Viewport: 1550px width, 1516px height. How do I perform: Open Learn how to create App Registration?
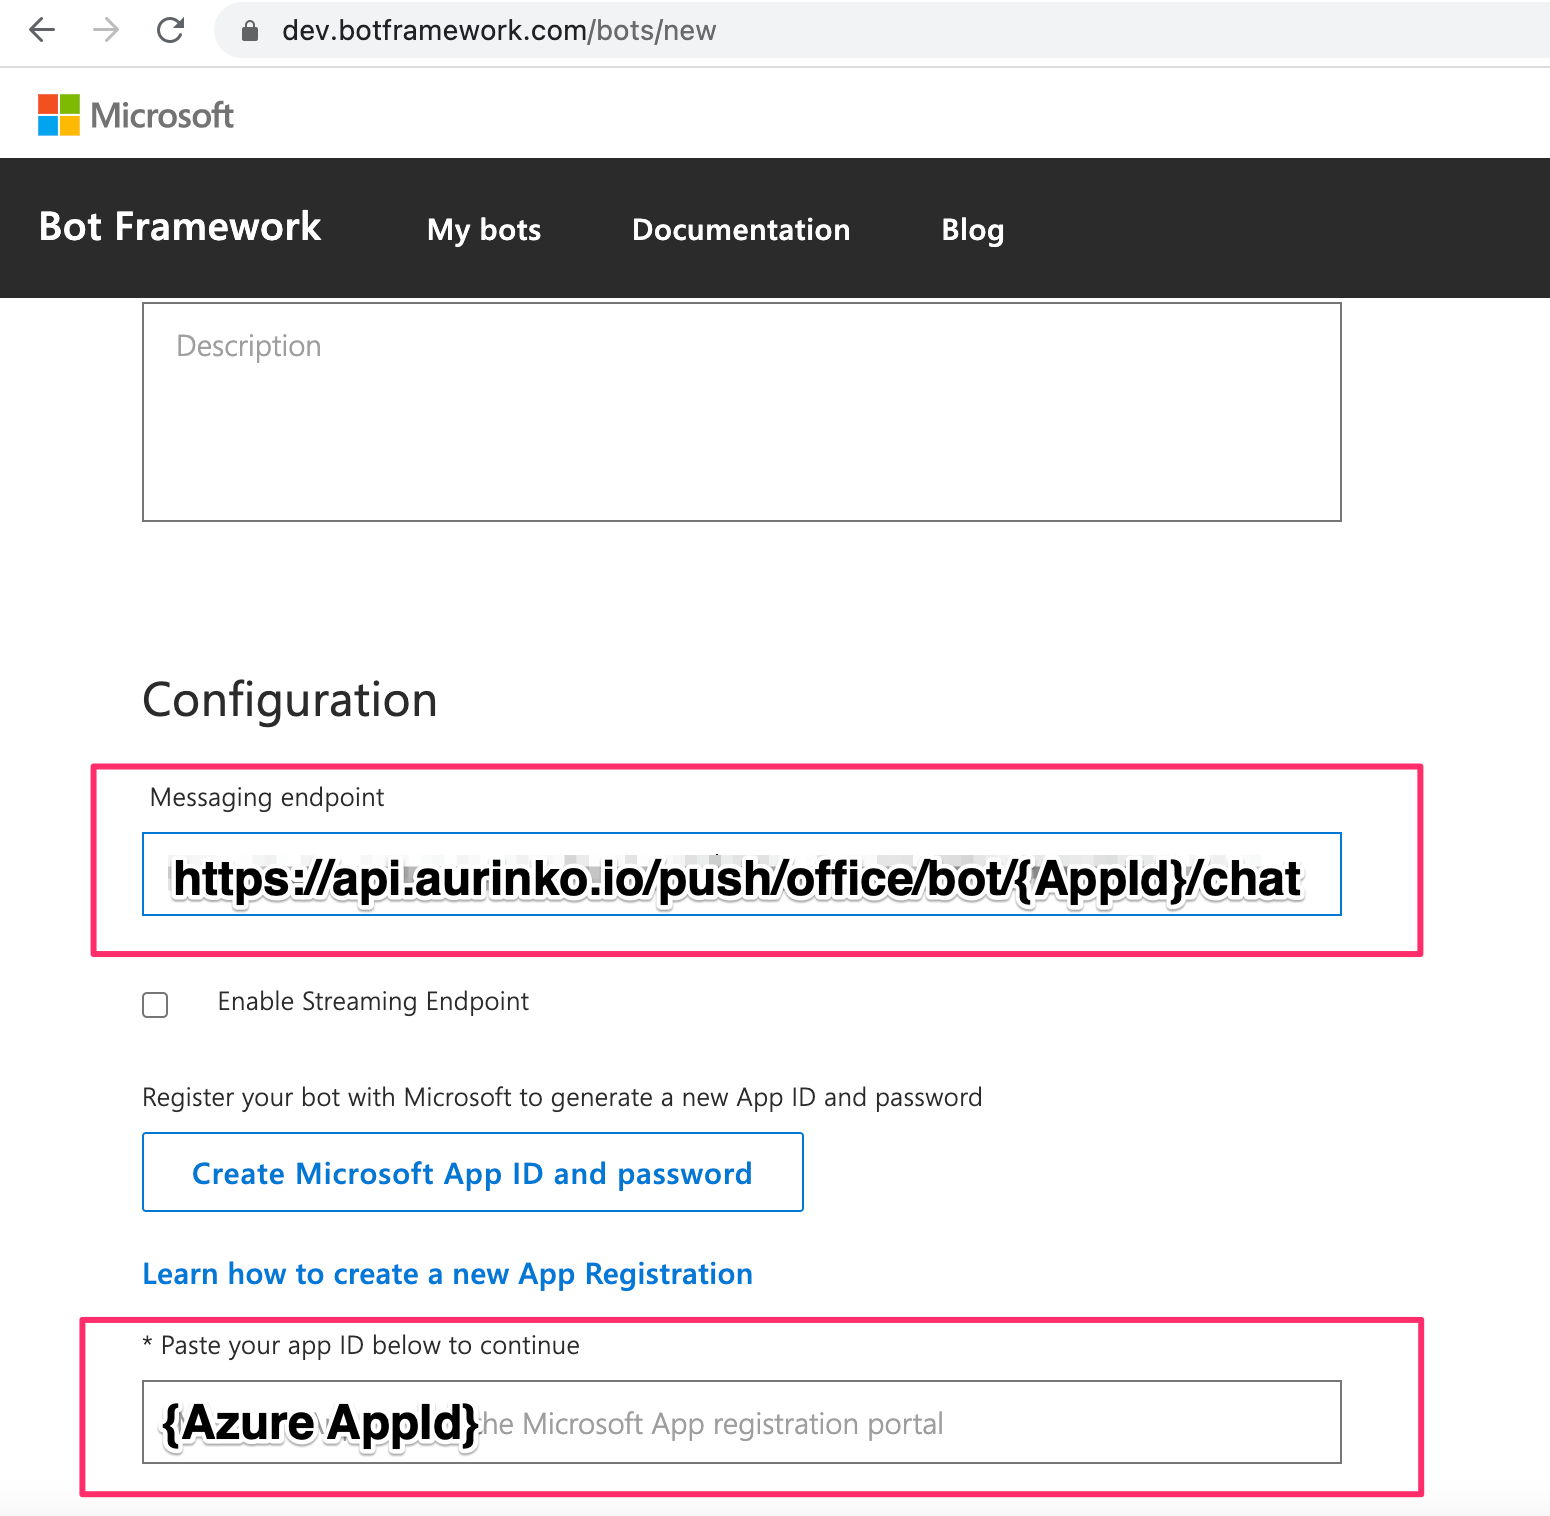pos(447,1274)
